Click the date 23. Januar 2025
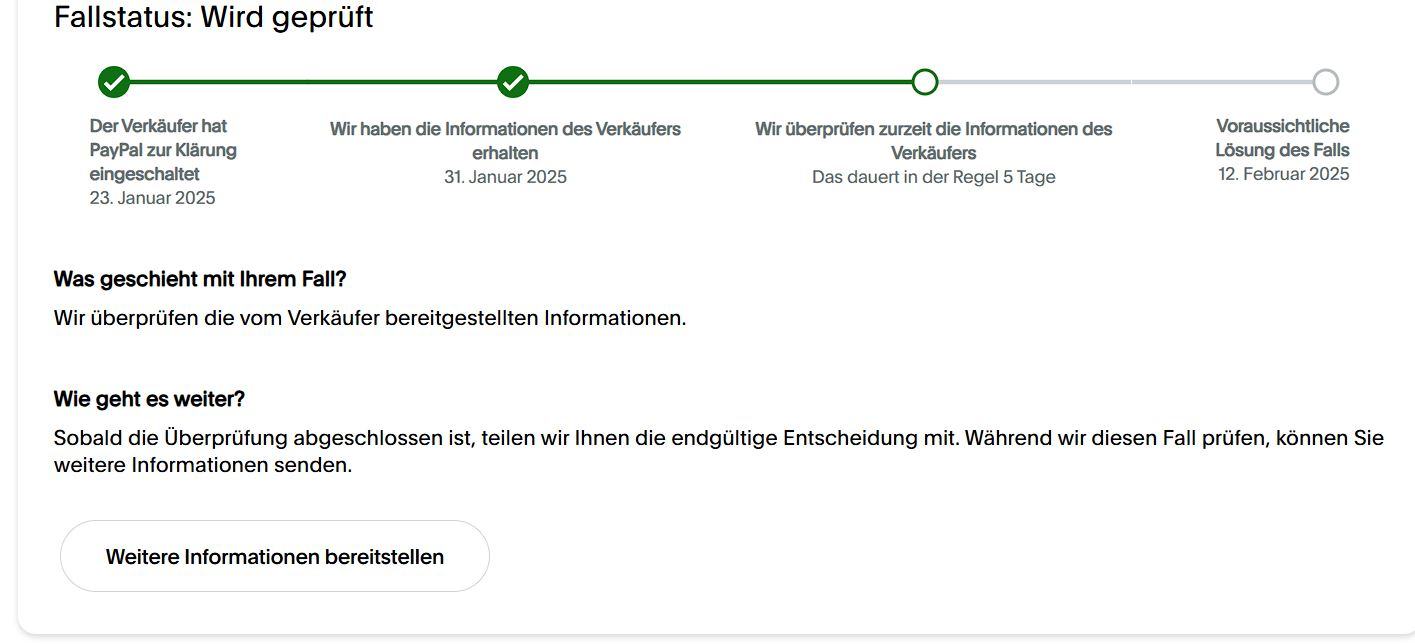 [x=152, y=198]
